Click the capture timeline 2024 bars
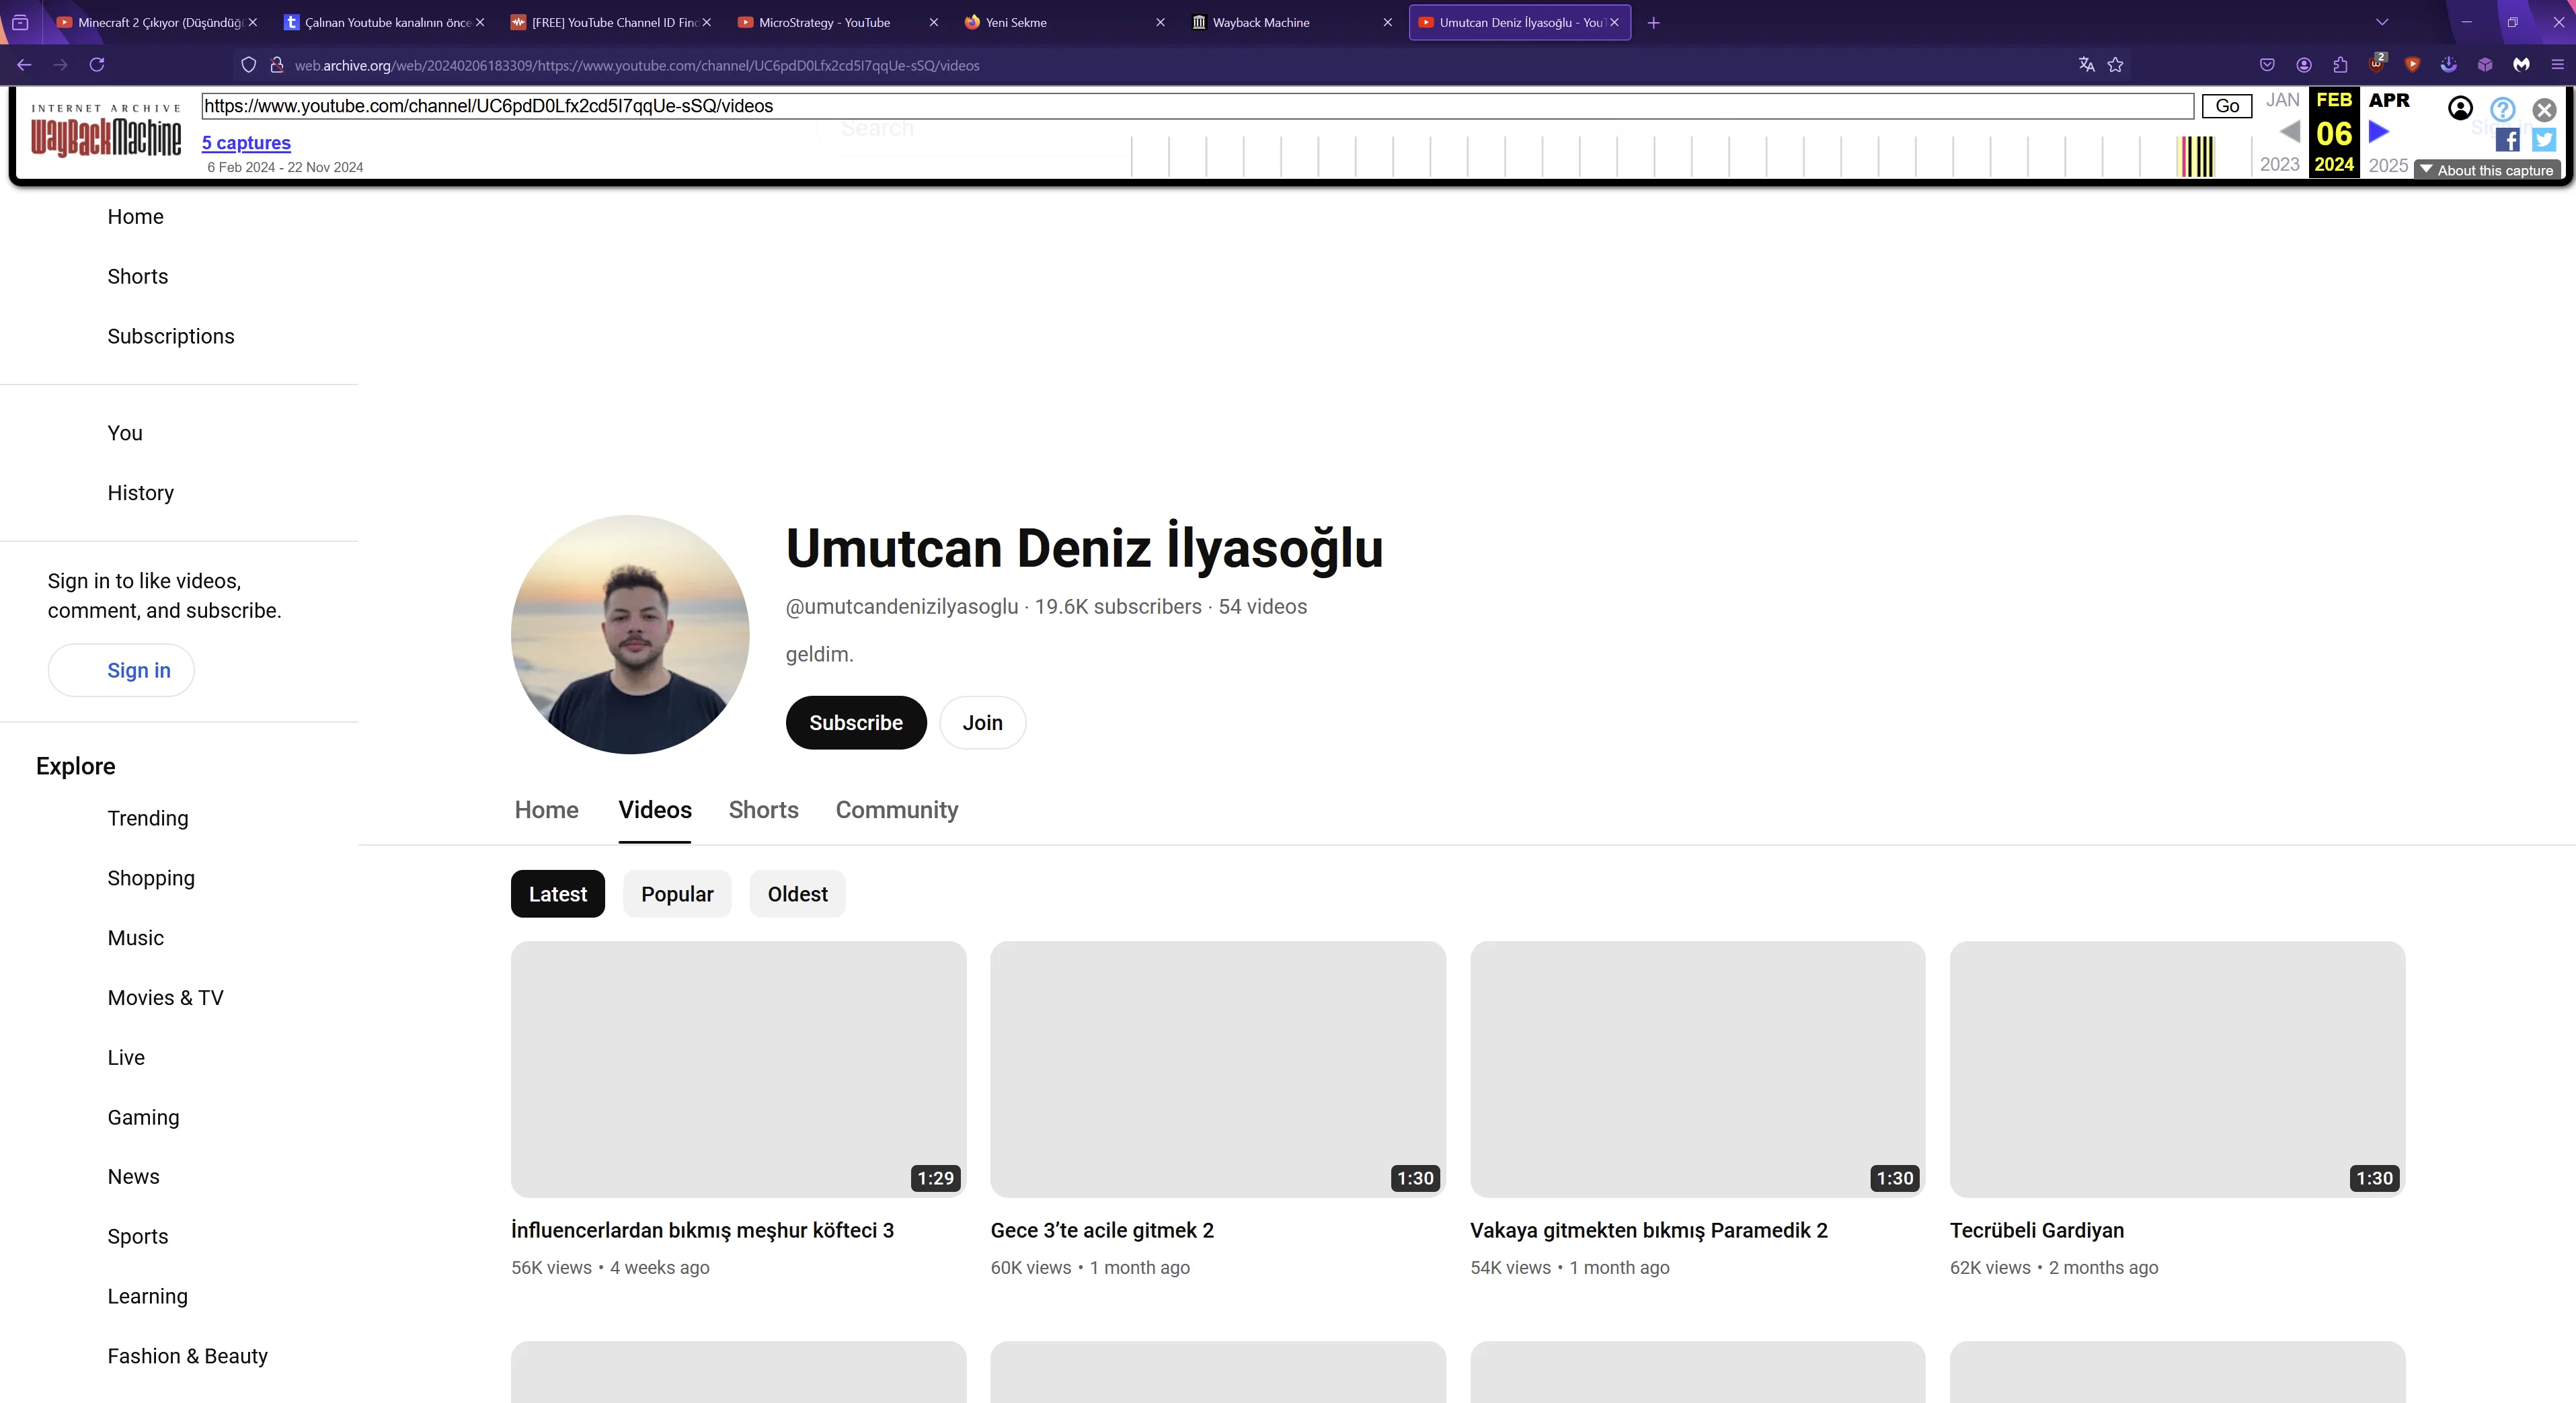This screenshot has height=1403, width=2576. [2196, 156]
